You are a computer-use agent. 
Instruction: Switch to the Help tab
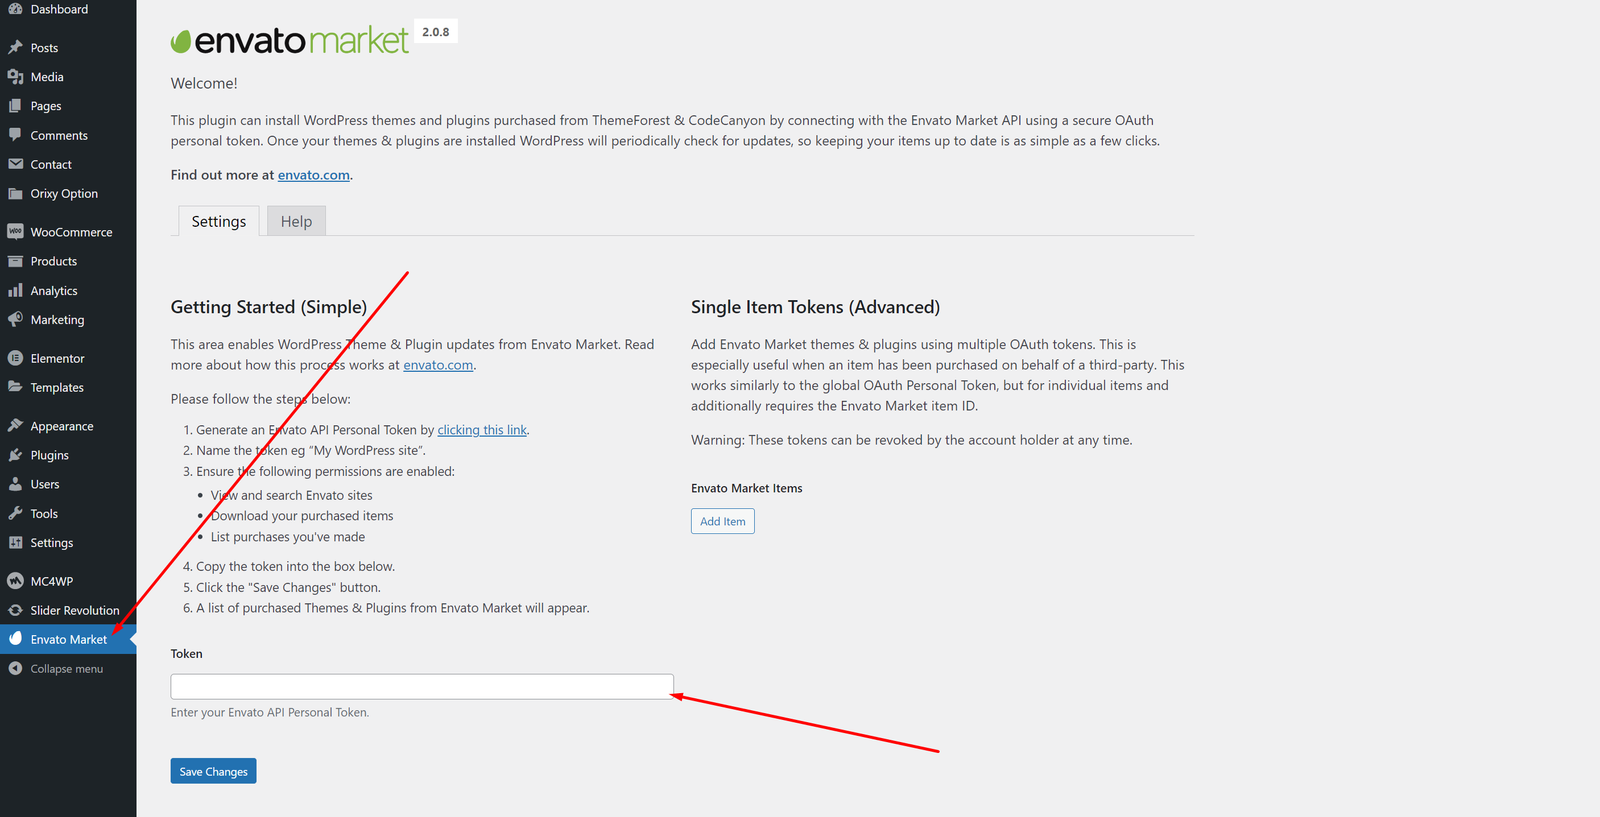click(x=296, y=221)
